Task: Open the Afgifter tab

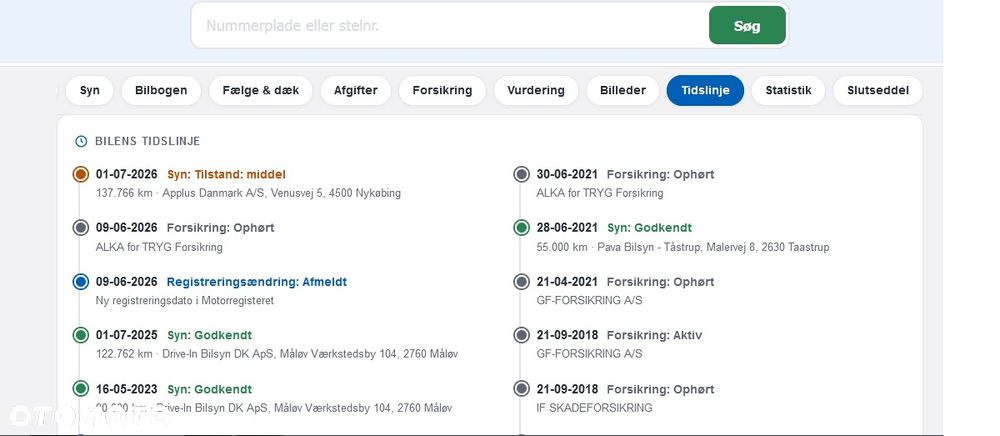Action: click(x=356, y=91)
